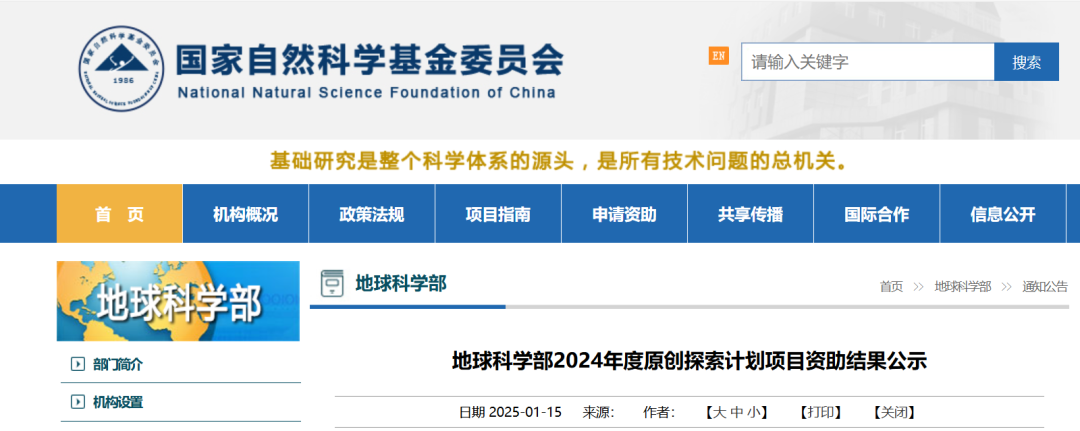Screen dimensions: 1080x431
Task: Open the 项目指南 navigation menu
Action: coord(498,213)
